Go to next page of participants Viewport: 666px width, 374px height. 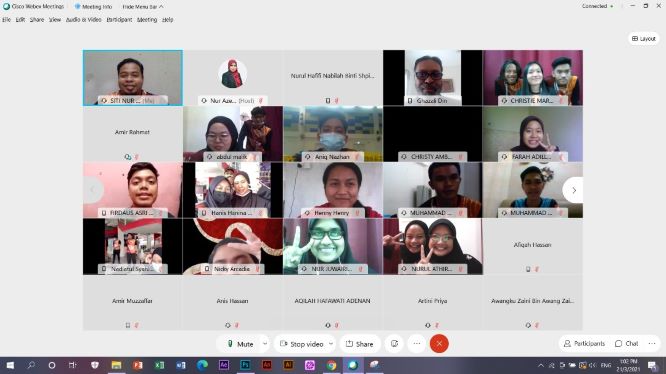[574, 190]
